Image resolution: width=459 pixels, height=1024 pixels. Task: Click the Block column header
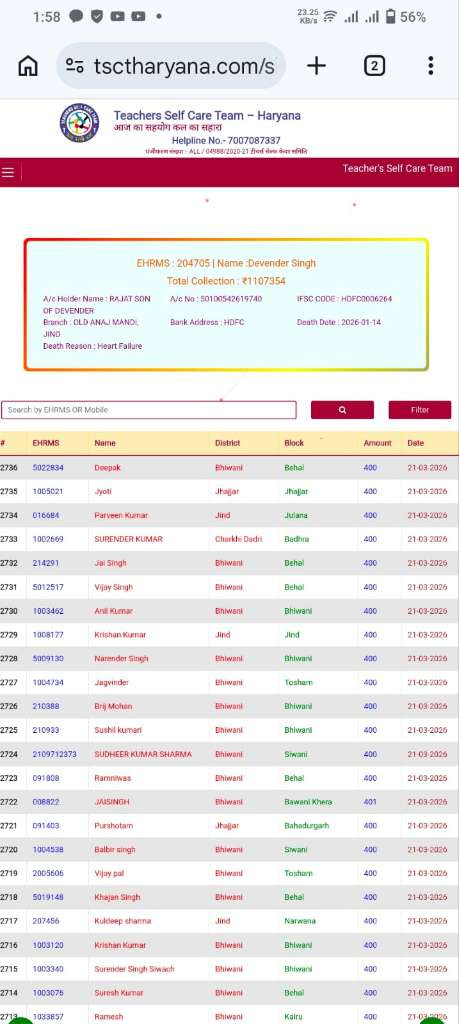tap(294, 443)
